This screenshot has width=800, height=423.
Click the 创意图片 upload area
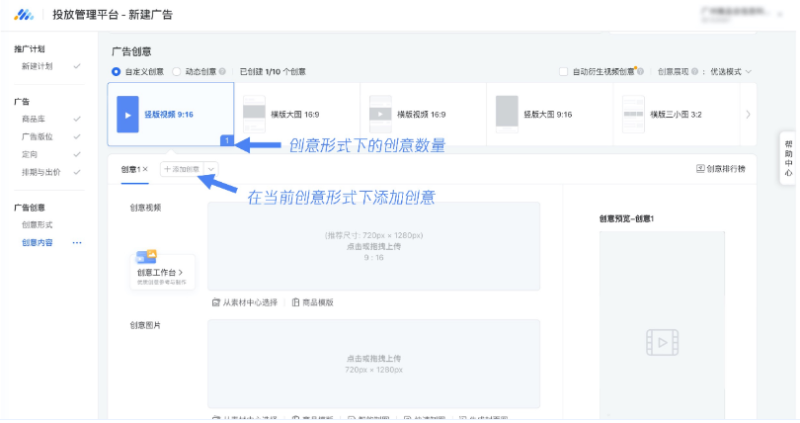(x=373, y=364)
